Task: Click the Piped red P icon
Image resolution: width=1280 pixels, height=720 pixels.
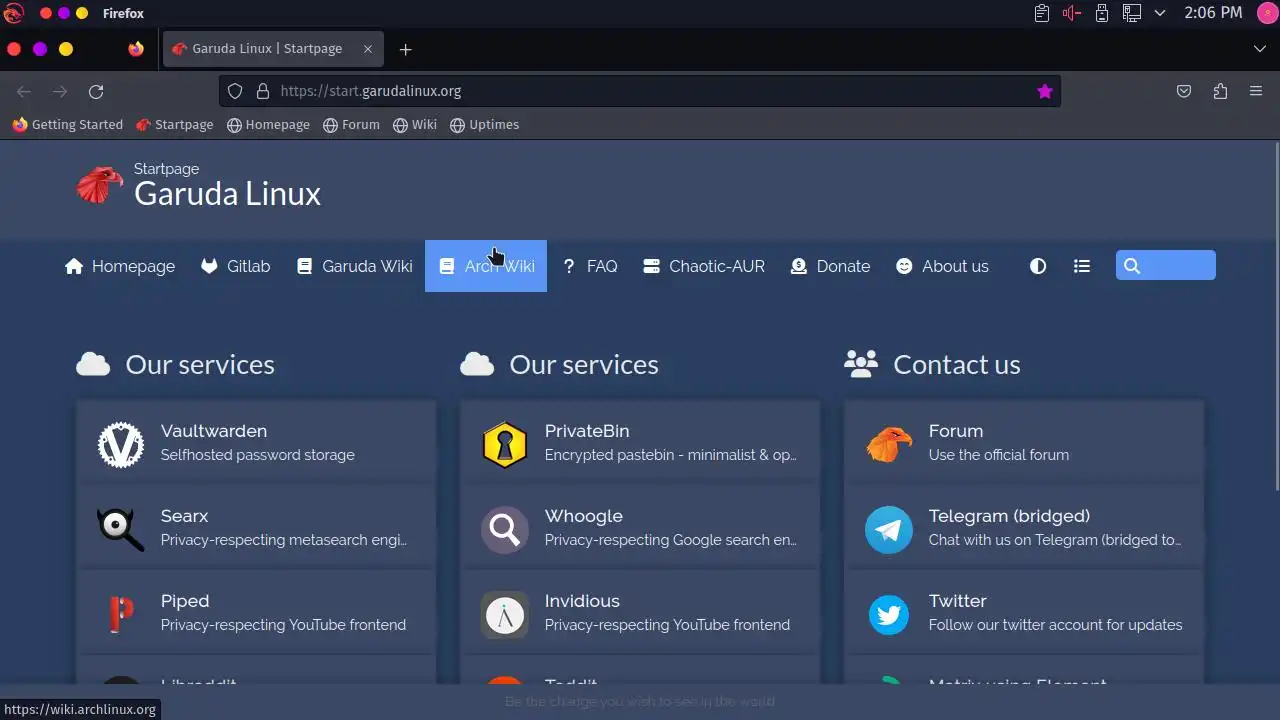Action: pos(121,614)
